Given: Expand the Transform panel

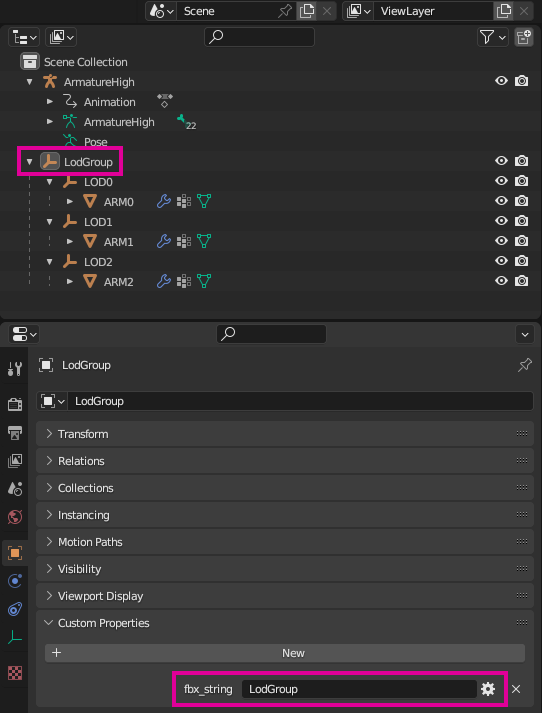Looking at the screenshot, I should coord(285,434).
